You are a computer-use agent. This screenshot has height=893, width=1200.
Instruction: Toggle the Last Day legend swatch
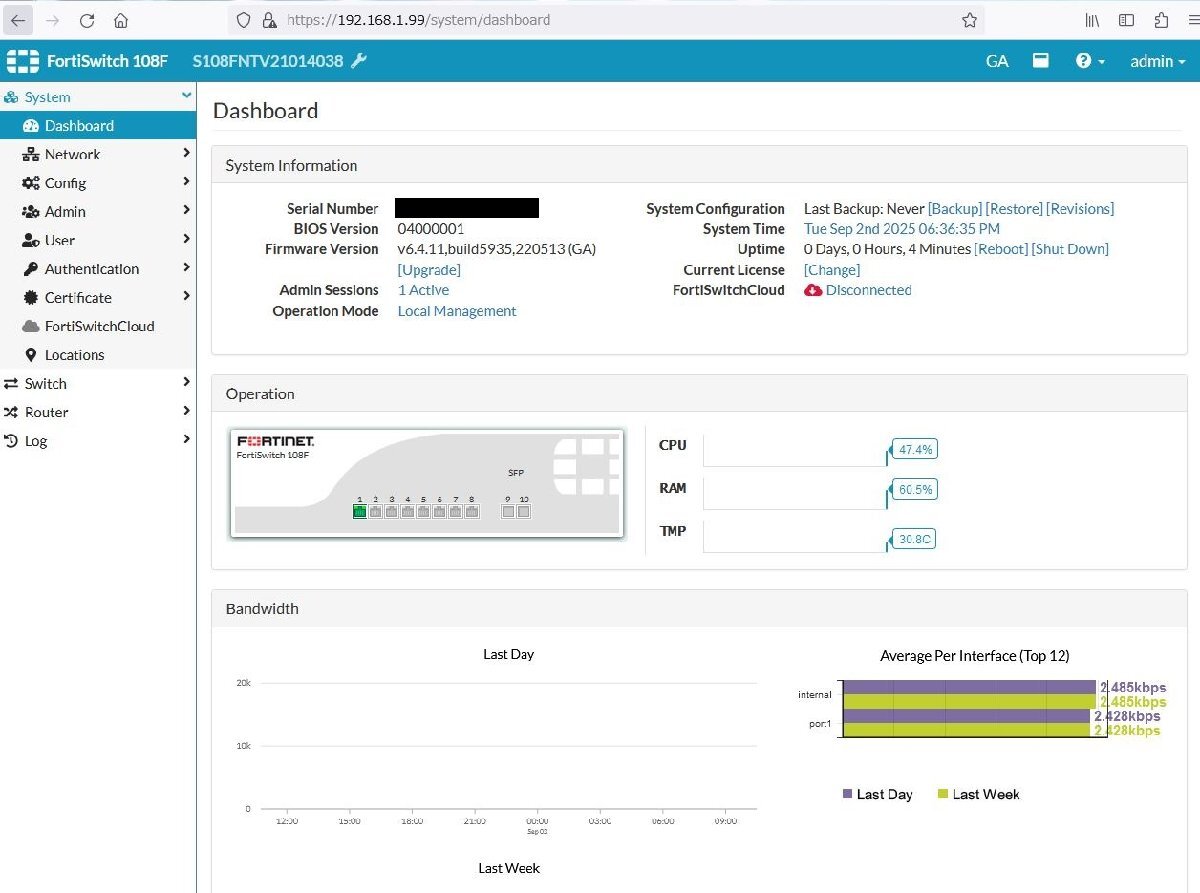849,794
